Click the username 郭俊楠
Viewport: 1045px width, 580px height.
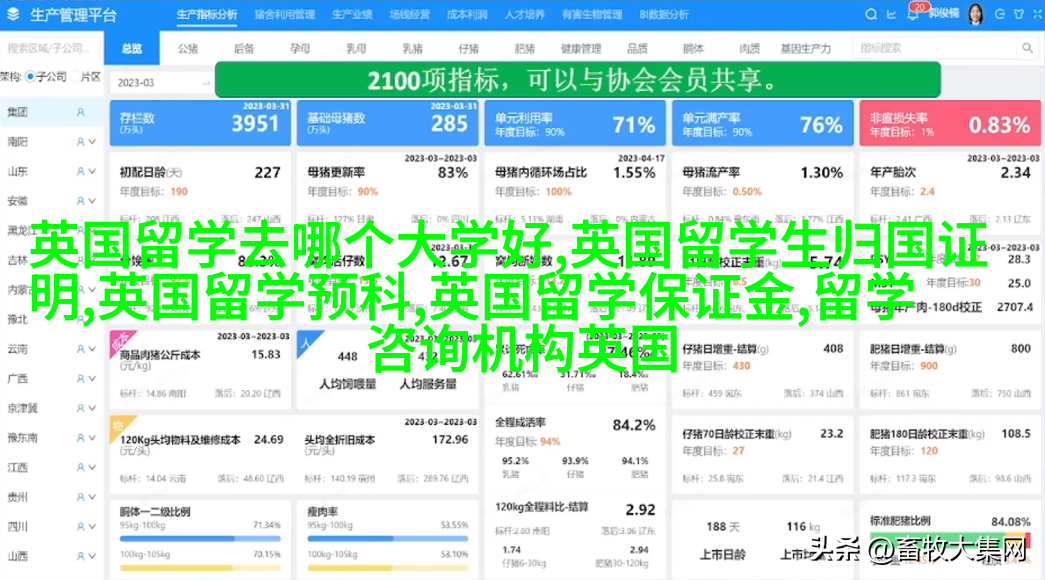[x=944, y=14]
